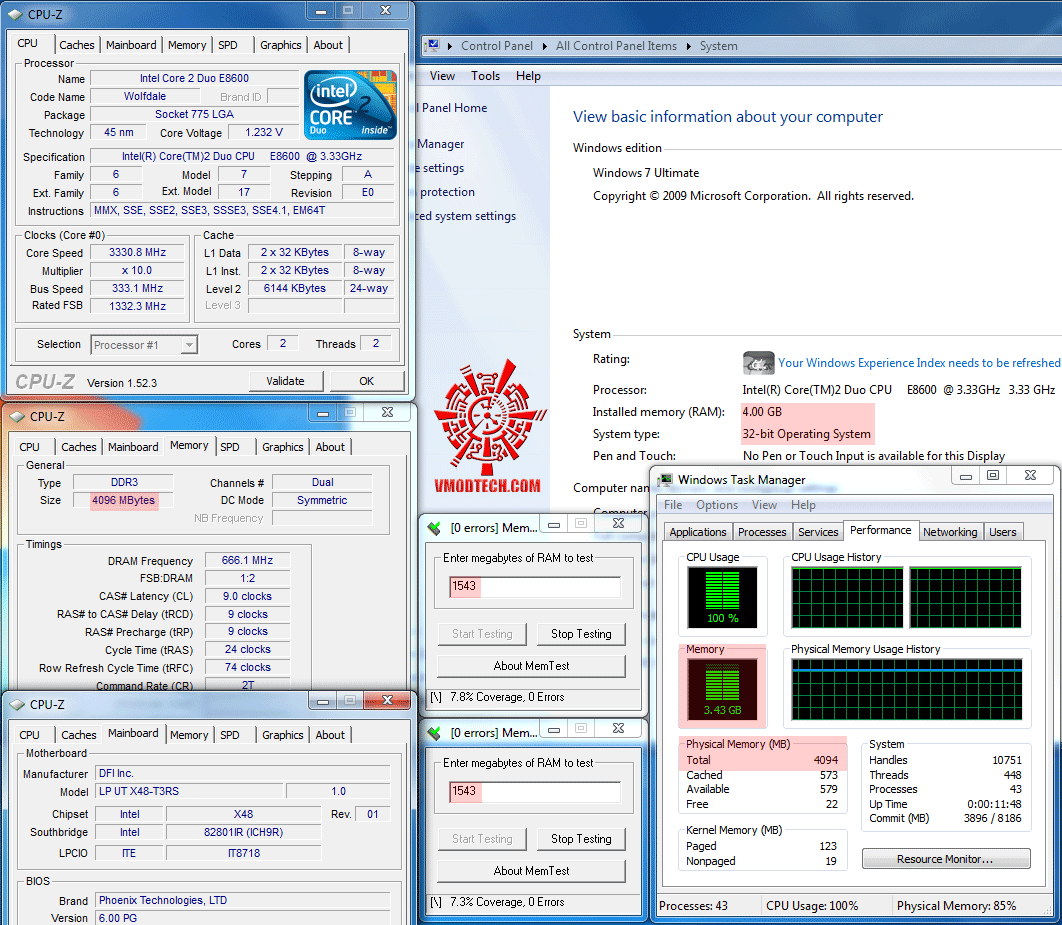Click the Core Speed value 3330.8 MHz
The width and height of the screenshot is (1062, 925).
[x=137, y=253]
